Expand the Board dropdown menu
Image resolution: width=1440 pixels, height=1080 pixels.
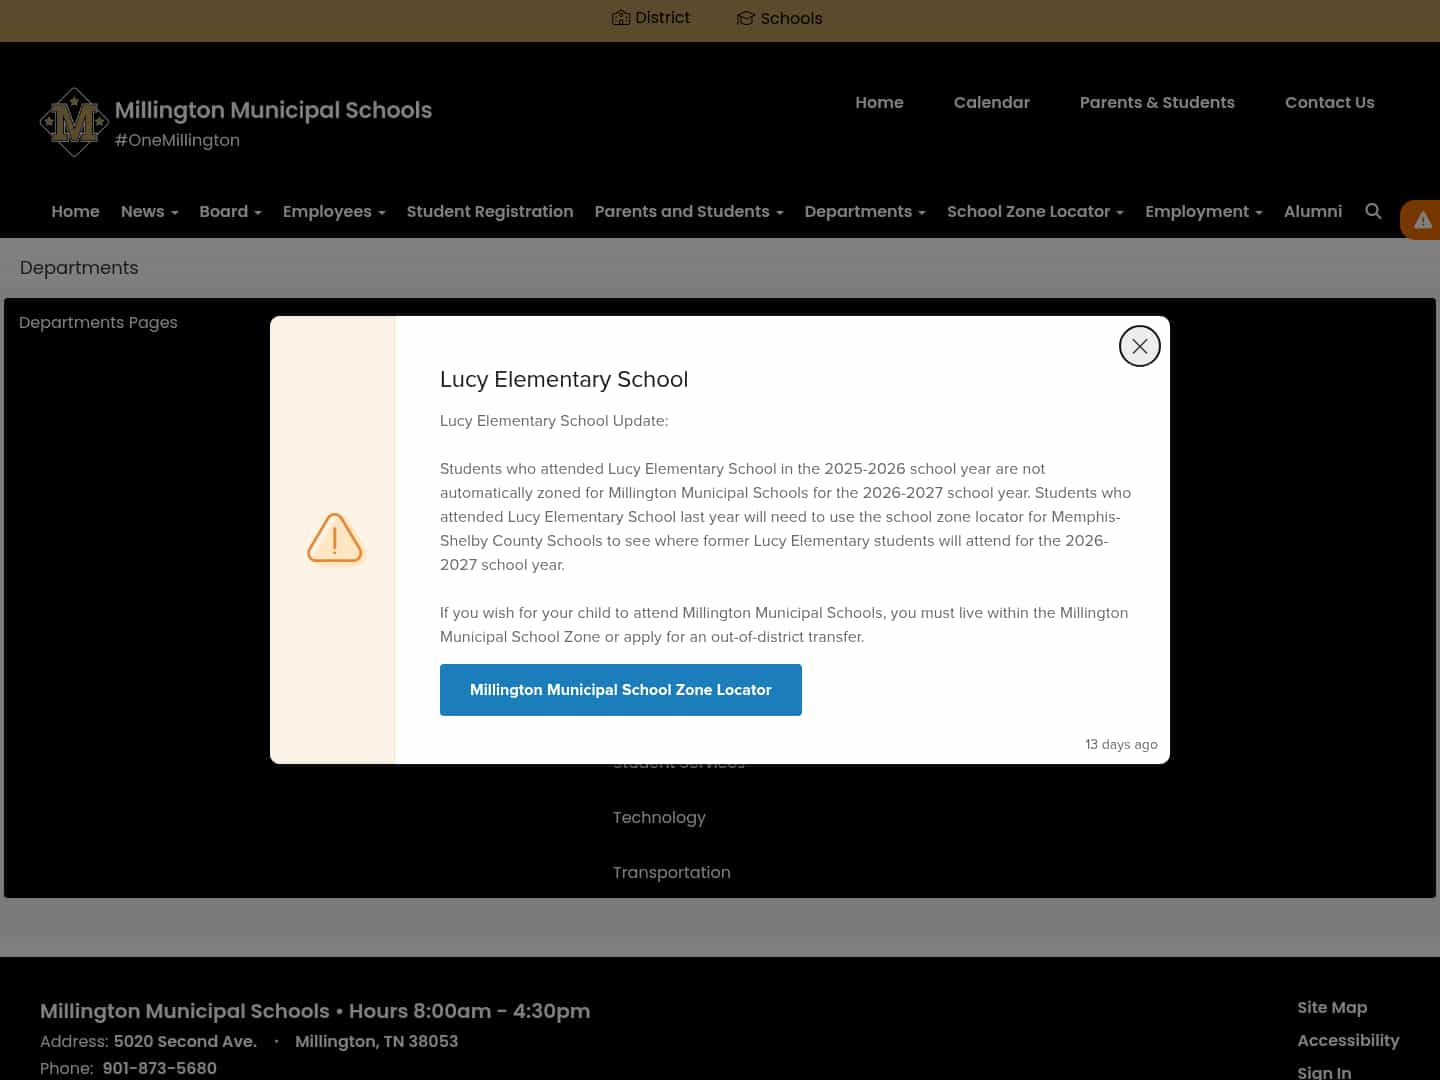(230, 211)
